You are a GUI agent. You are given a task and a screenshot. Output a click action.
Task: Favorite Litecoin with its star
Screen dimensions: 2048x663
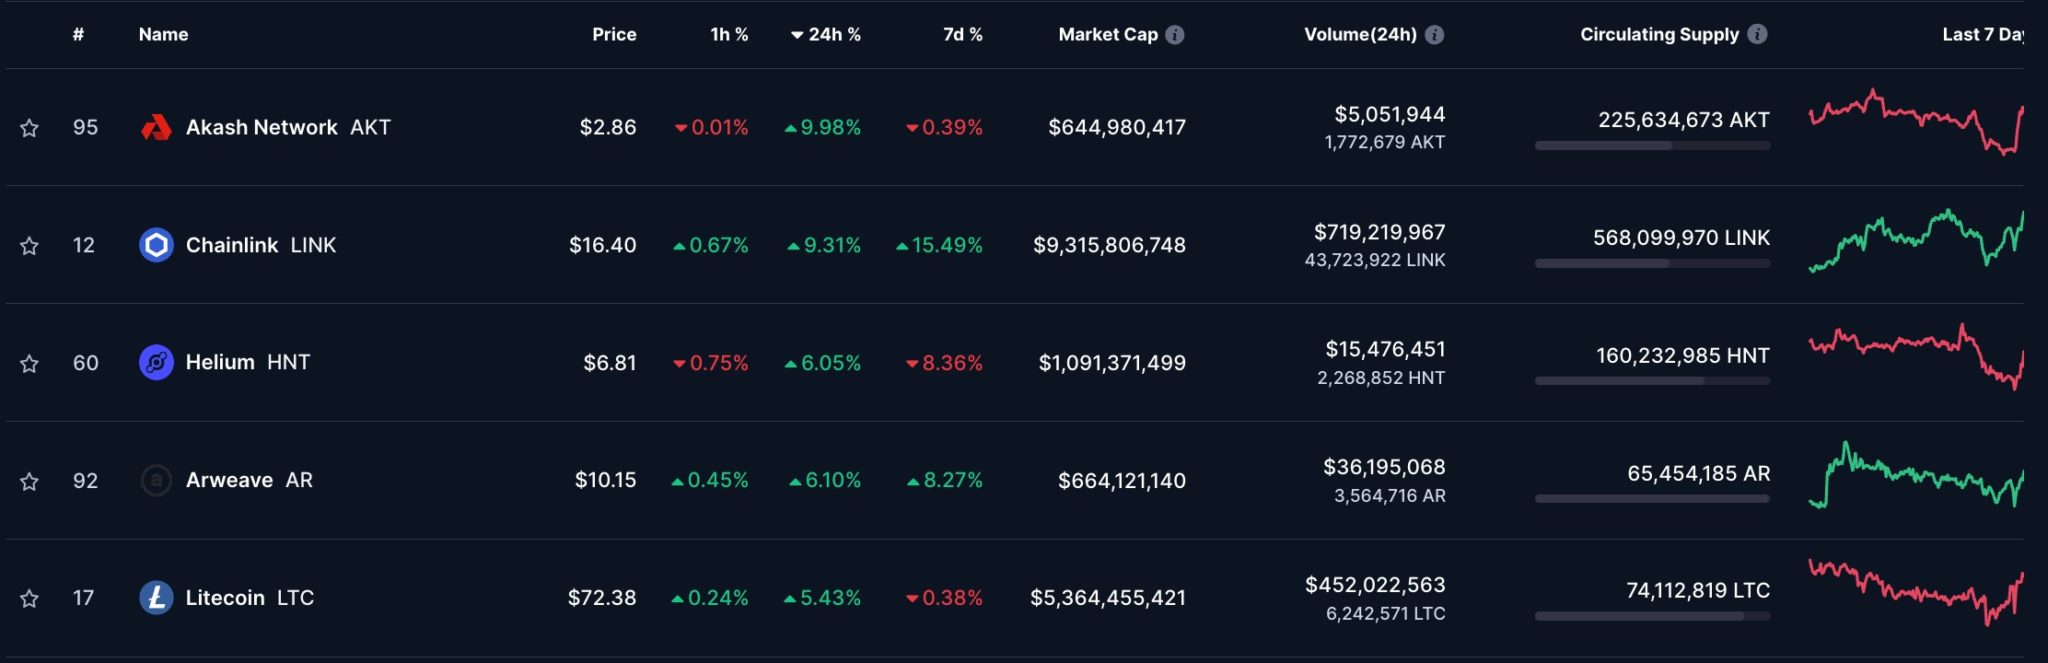[30, 599]
